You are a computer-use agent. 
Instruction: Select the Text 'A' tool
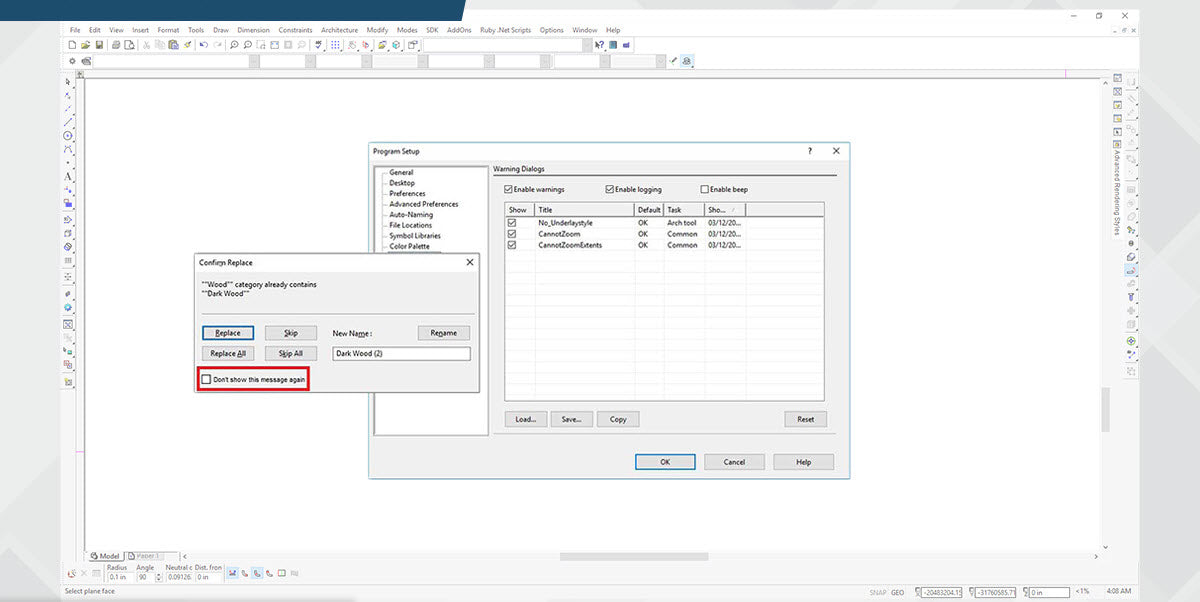[68, 176]
